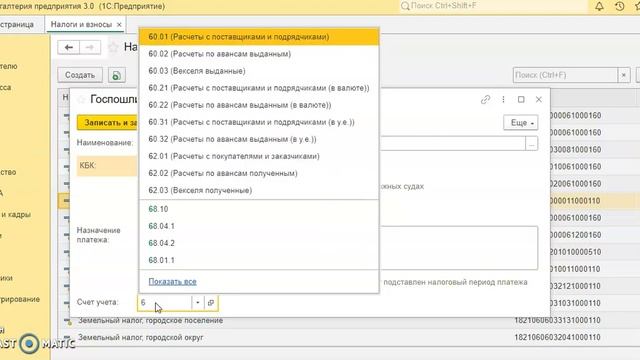Viewport: 640px width, 360px height.
Task: Close the Госпошлина dialog
Action: click(539, 100)
